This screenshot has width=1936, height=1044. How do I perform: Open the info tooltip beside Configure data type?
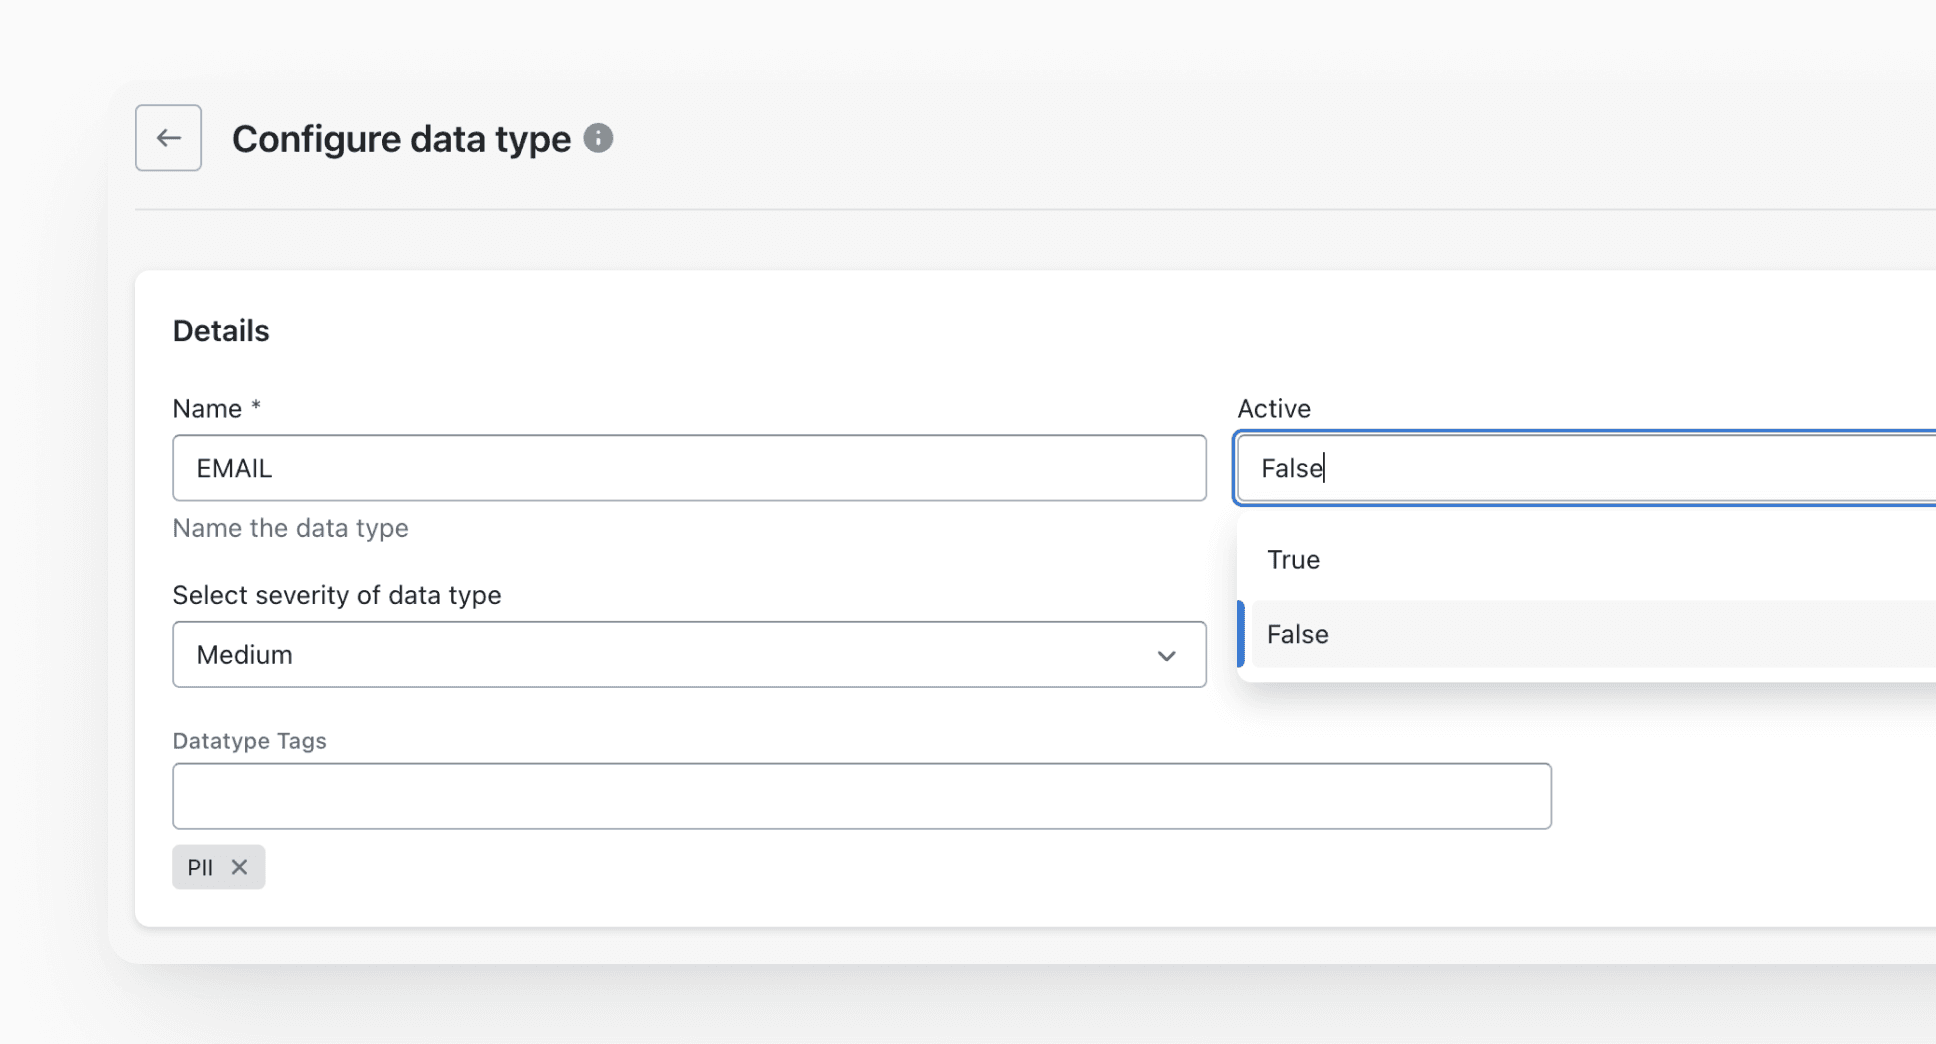click(x=598, y=138)
